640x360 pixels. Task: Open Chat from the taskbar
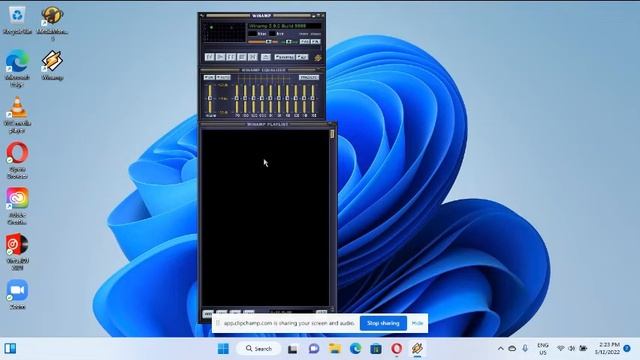313,349
